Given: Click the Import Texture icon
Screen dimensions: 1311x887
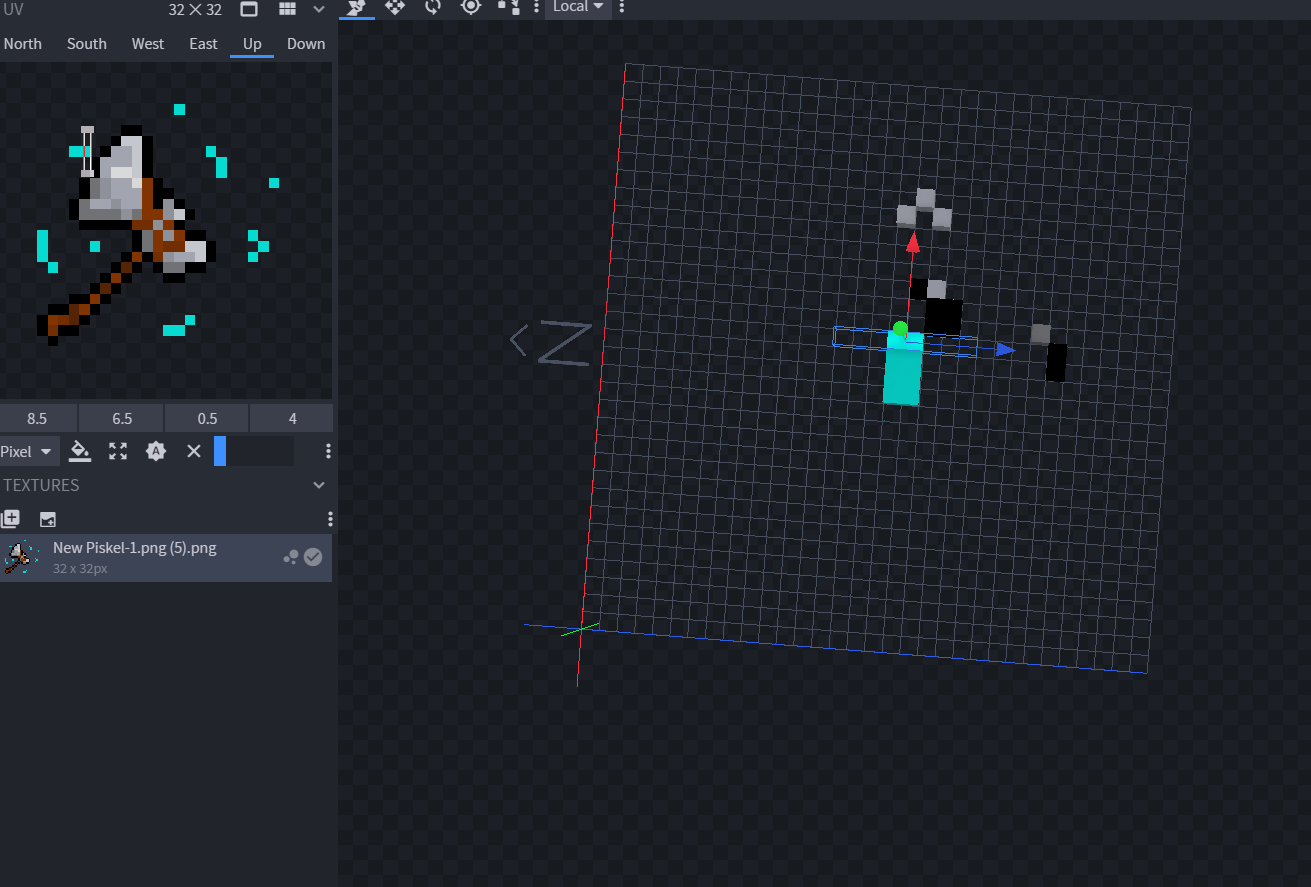Looking at the screenshot, I should click(x=47, y=519).
